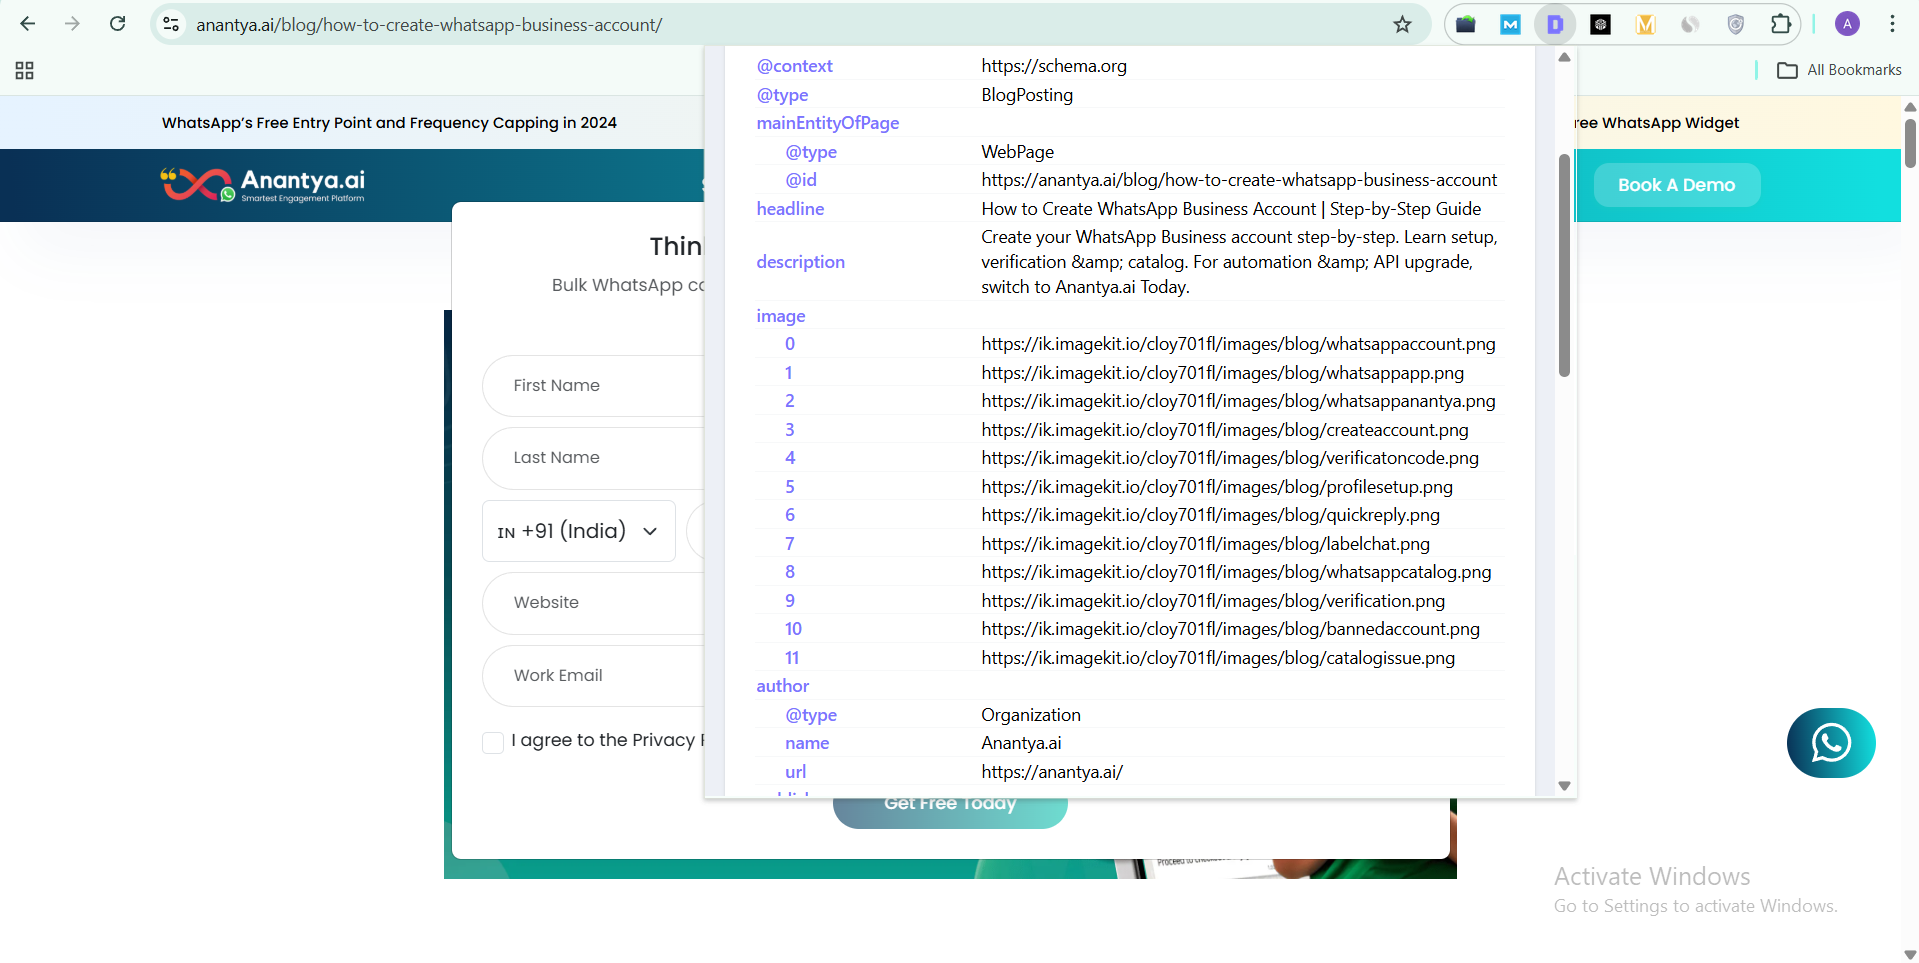
Task: Click the profilesetup.png image URL
Action: tap(1217, 487)
